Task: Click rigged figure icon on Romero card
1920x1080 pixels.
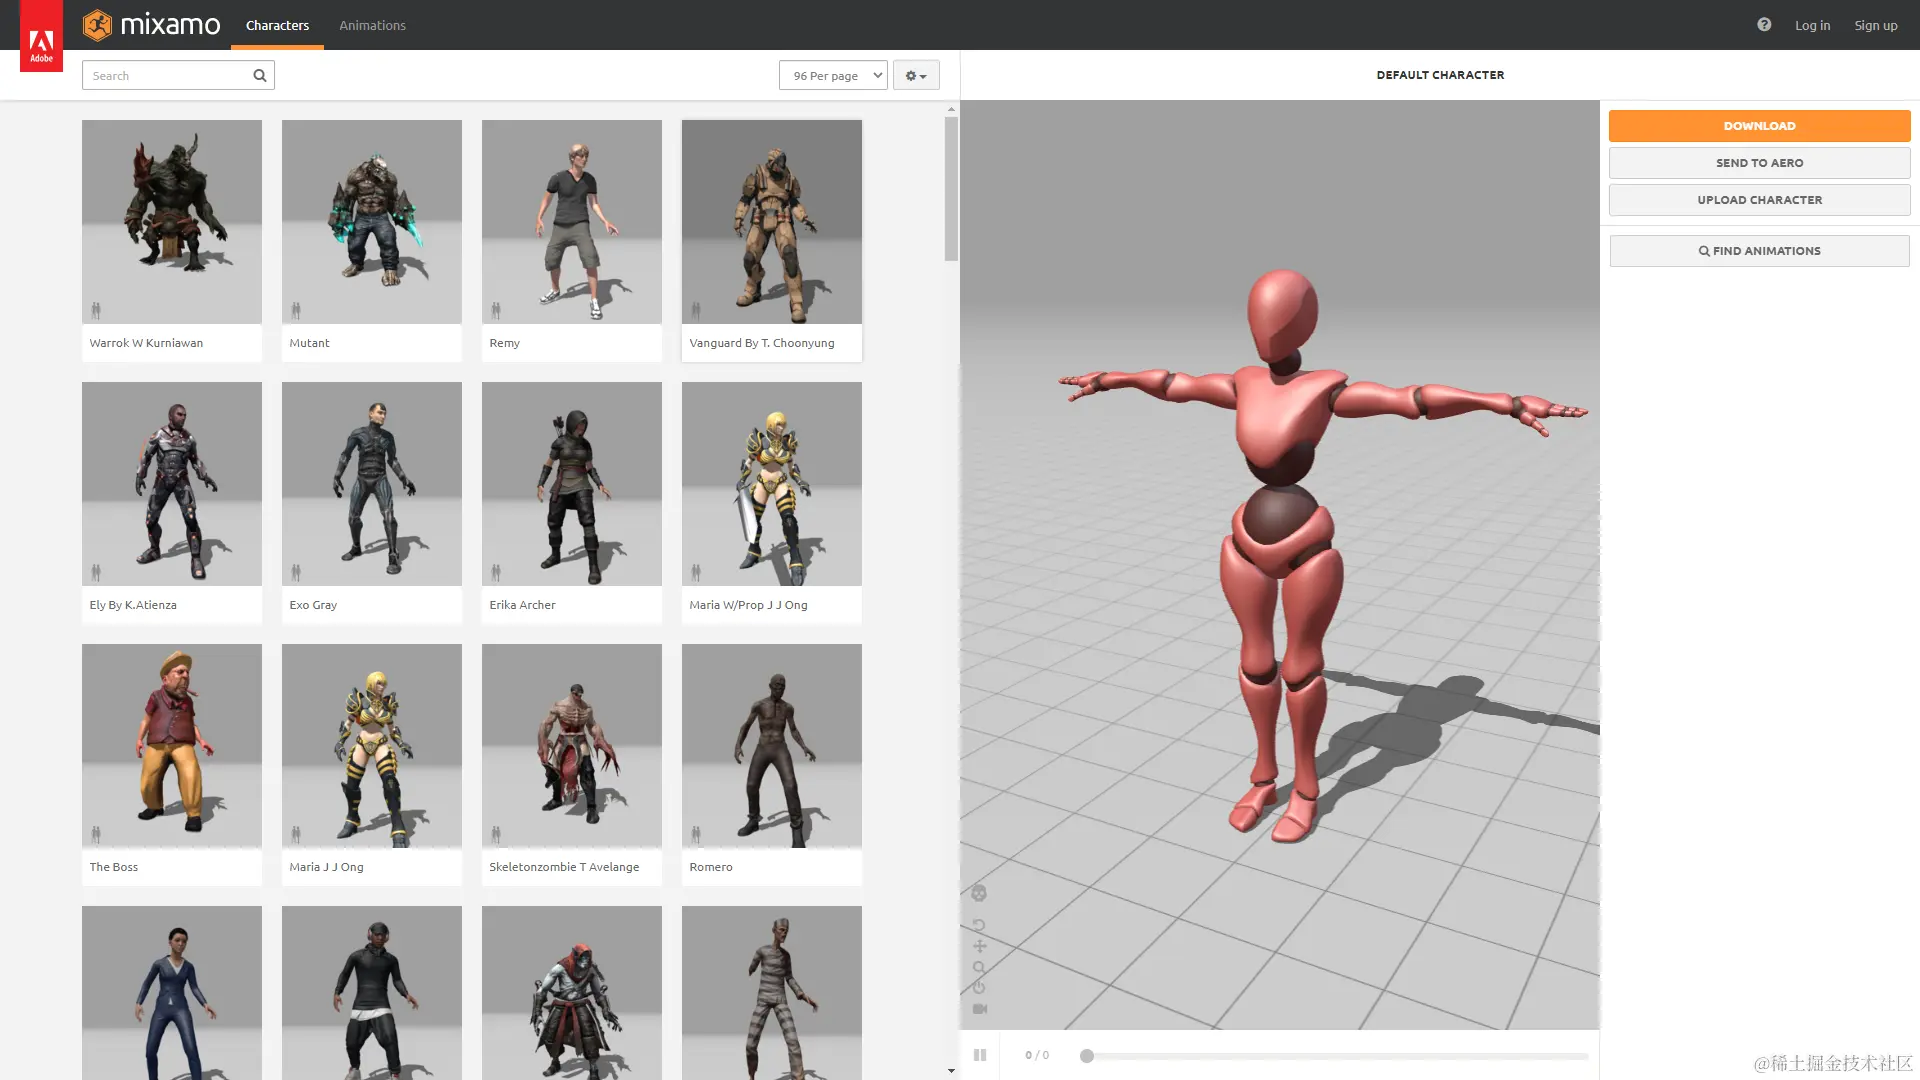Action: click(696, 834)
